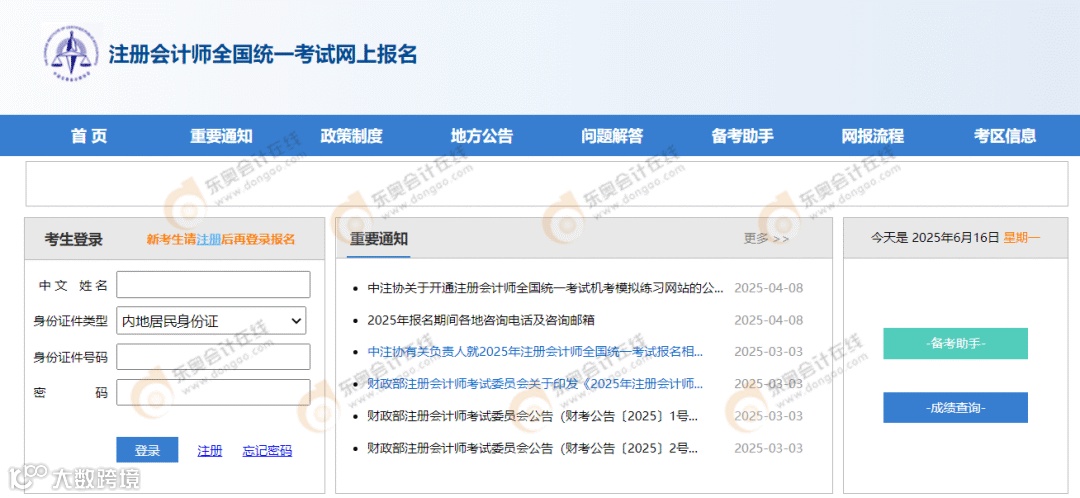Open the 重要通知 navigation tab

pyautogui.click(x=222, y=136)
